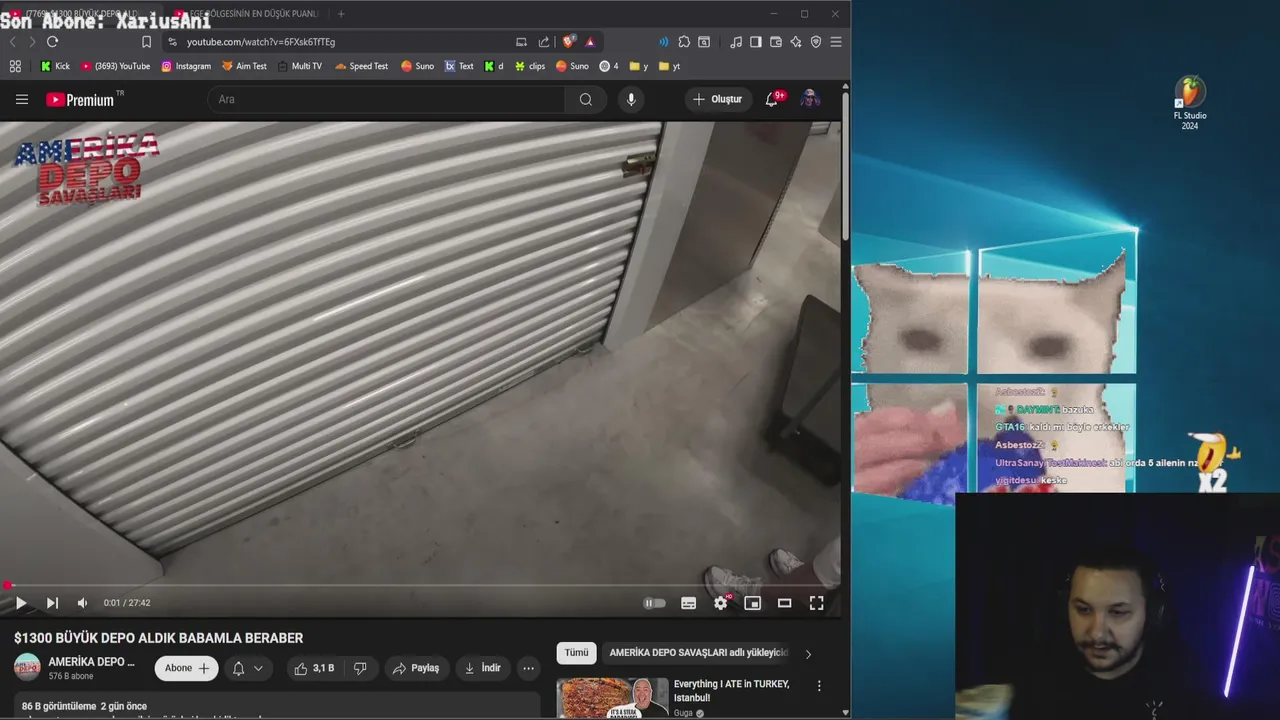Click the address bar URL
1280x720 pixels.
tap(261, 42)
